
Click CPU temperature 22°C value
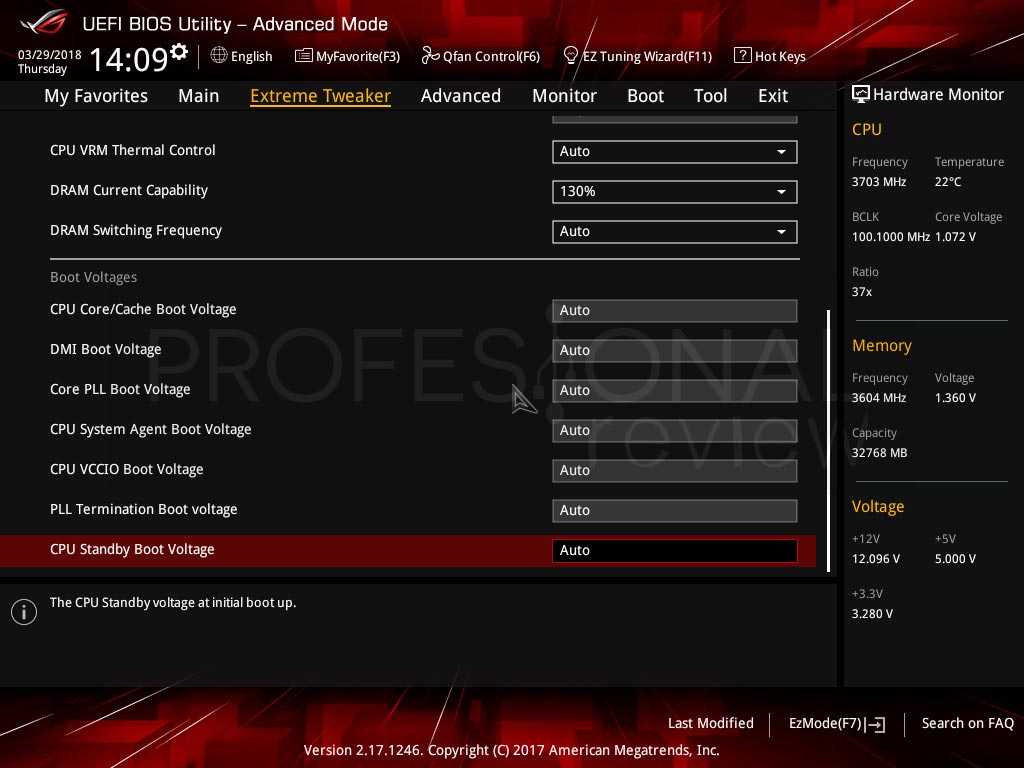[948, 182]
